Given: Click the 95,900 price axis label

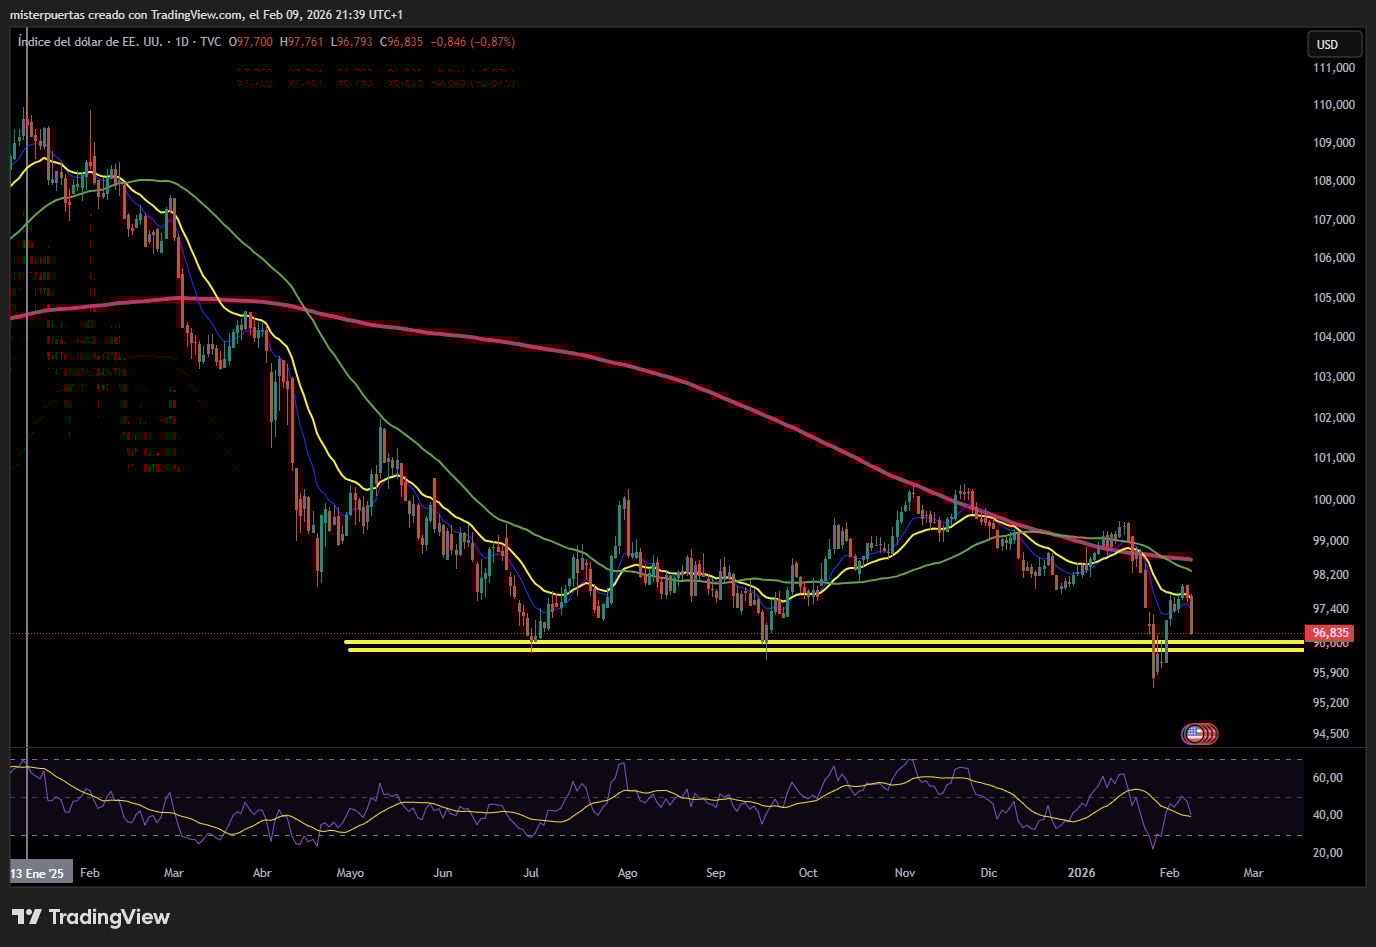Looking at the screenshot, I should [x=1330, y=673].
